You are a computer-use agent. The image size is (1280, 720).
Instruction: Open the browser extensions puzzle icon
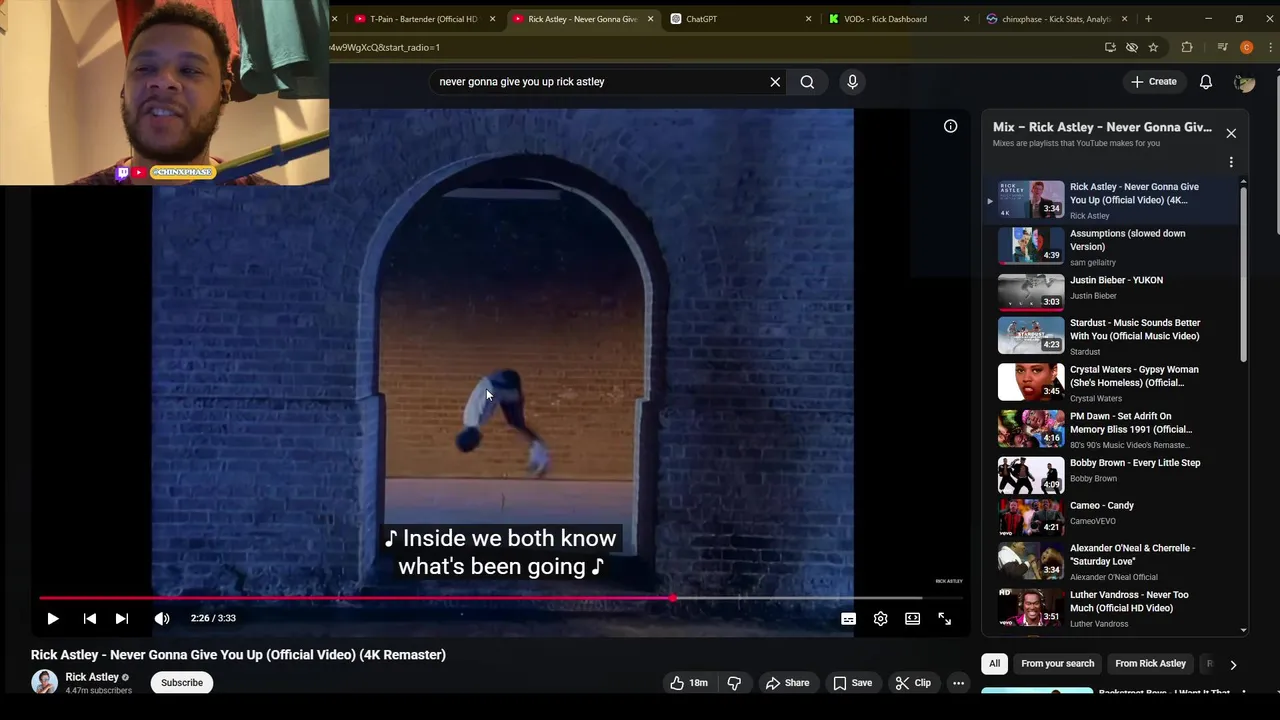pyautogui.click(x=1187, y=47)
